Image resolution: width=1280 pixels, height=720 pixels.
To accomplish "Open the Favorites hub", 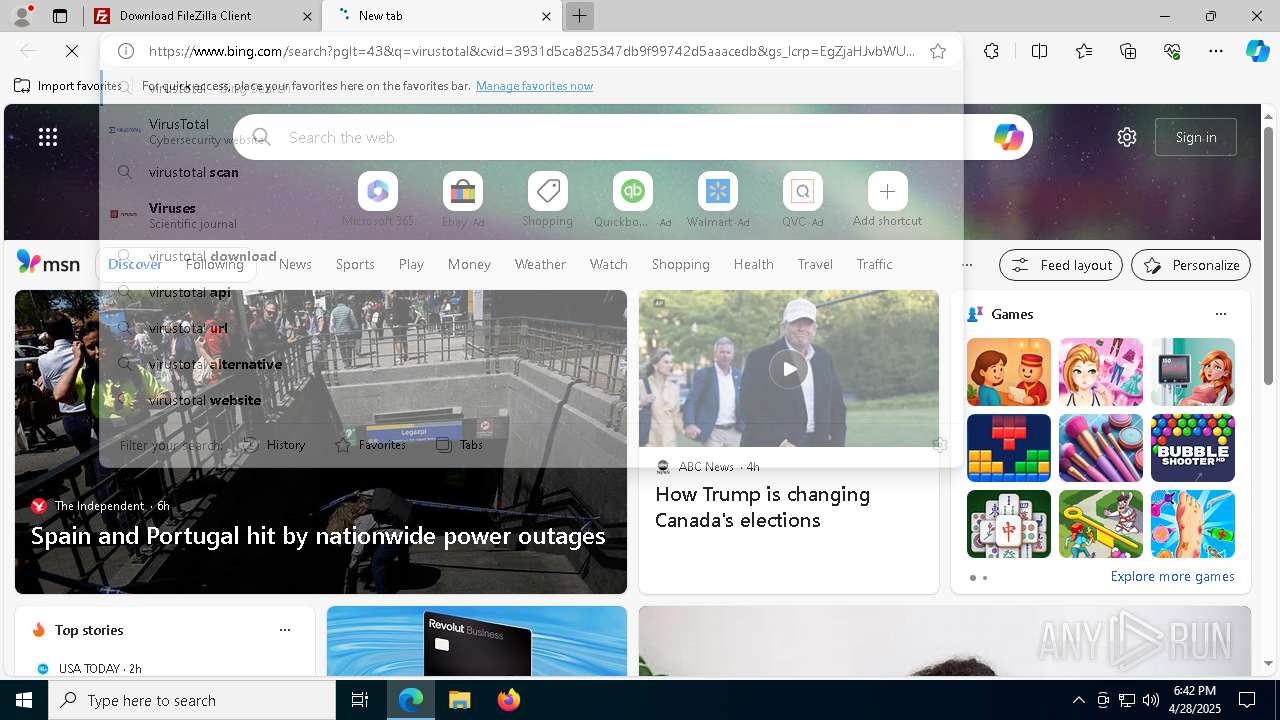I will (x=1084, y=51).
